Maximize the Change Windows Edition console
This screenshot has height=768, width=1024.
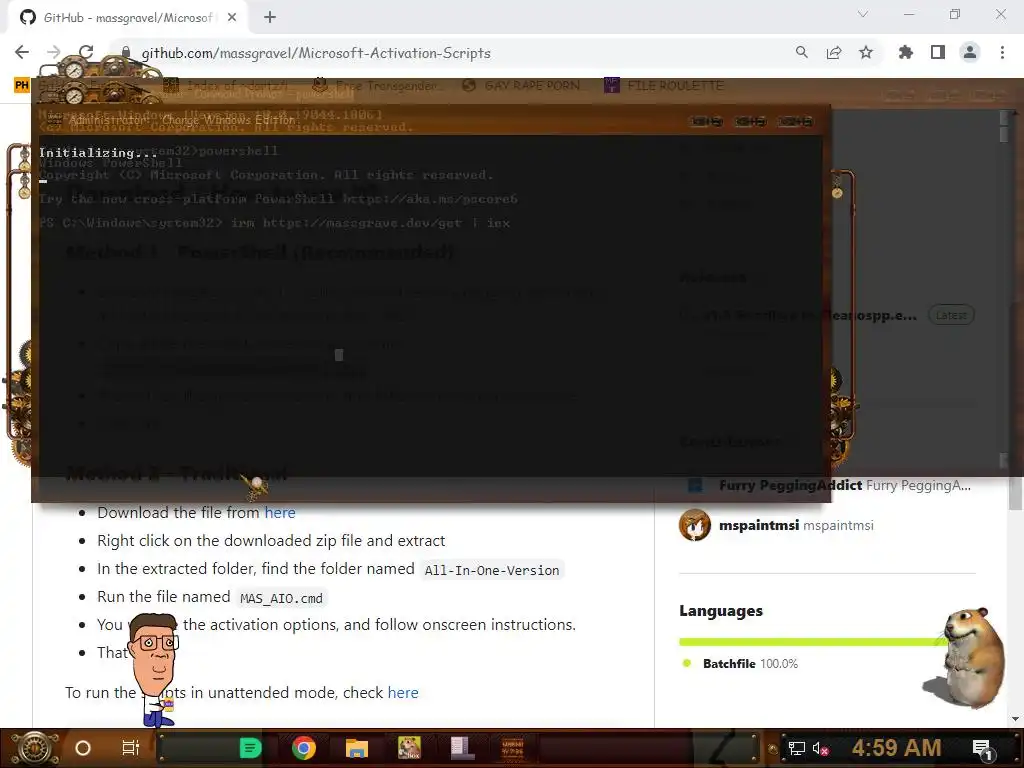[x=750, y=121]
